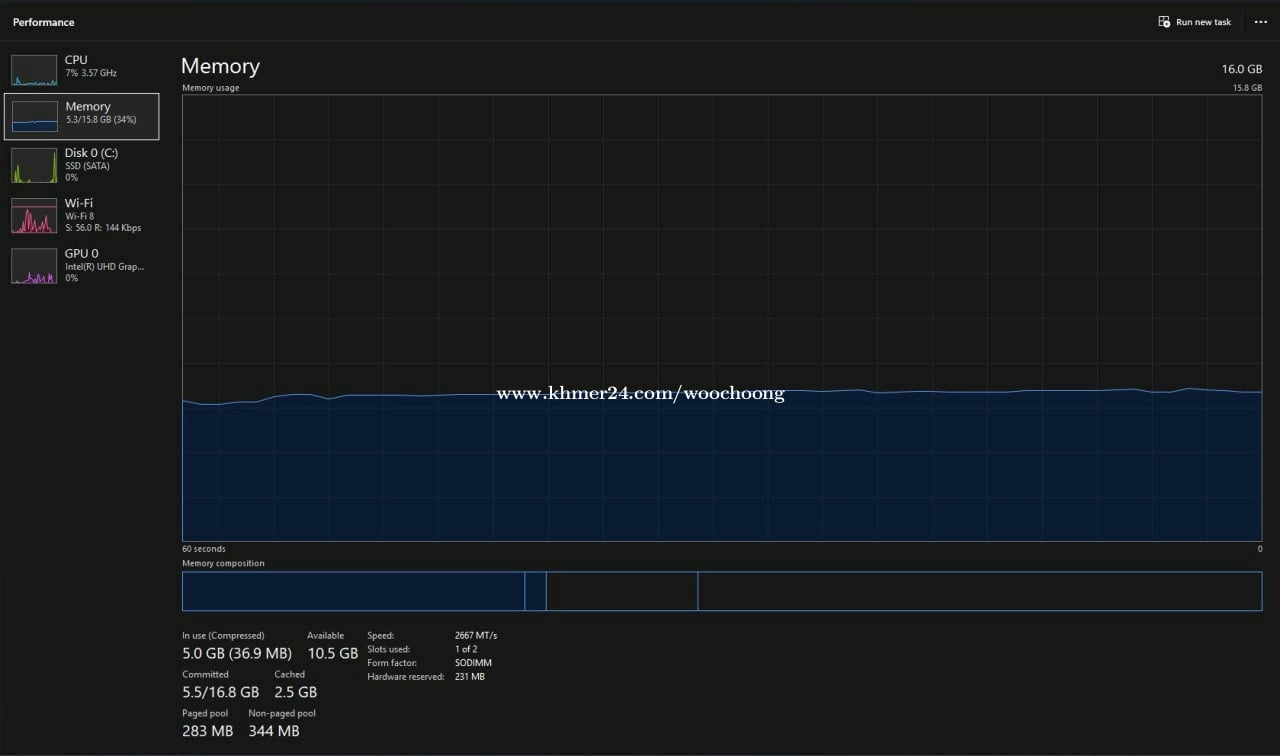The height and width of the screenshot is (756, 1280).
Task: Click the Run new task label
Action: 1203,22
